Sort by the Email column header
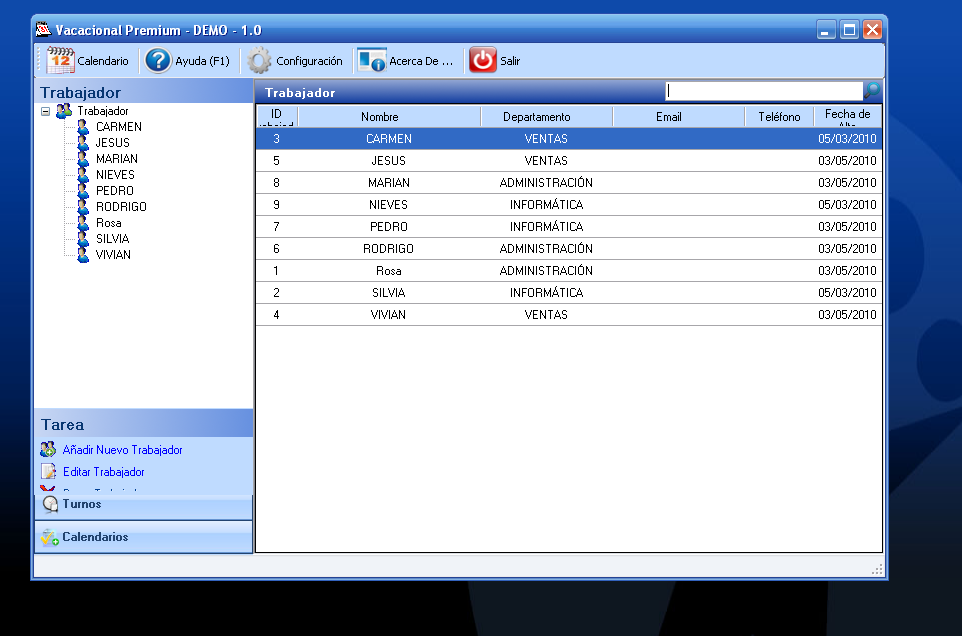 point(679,116)
